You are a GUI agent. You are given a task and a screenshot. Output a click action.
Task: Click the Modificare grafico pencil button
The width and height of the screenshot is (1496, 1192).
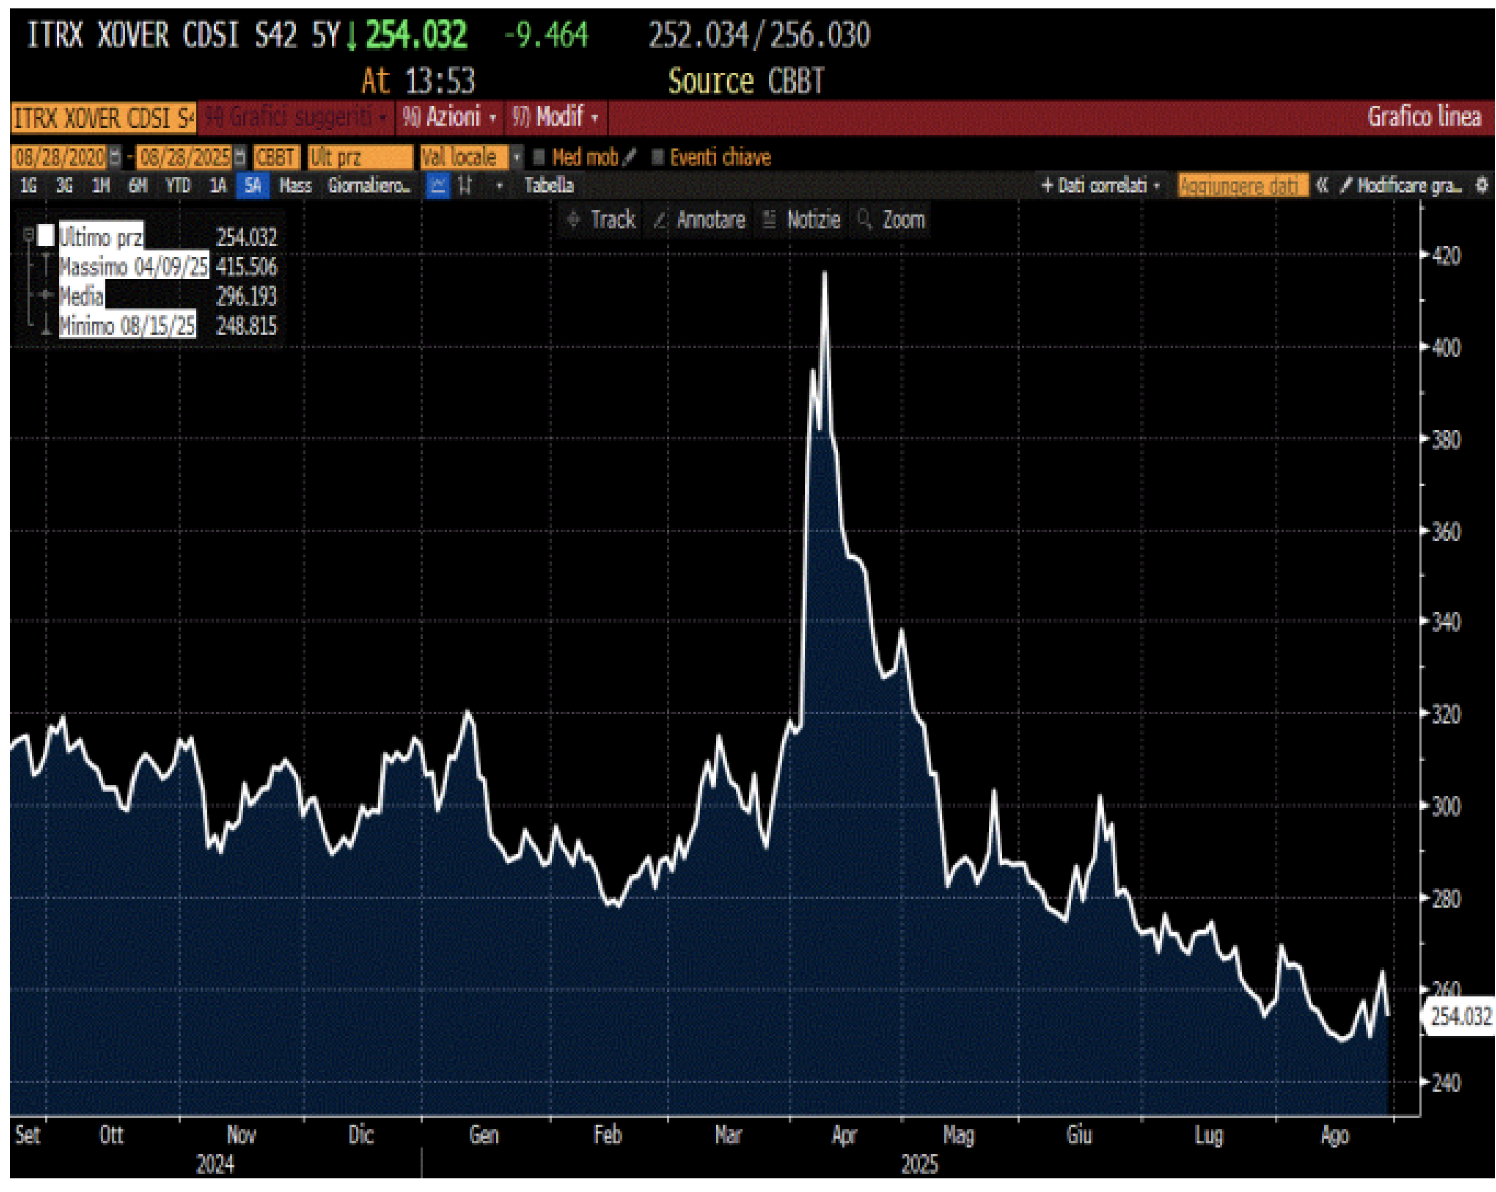pos(1401,185)
